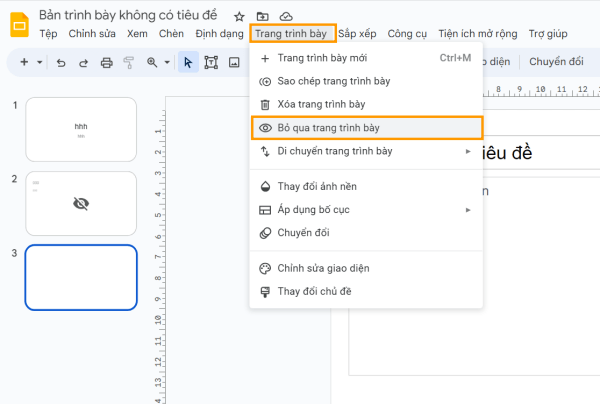Viewport: 600px width, 404px height.
Task: Click the presentation title text
Action: click(x=128, y=15)
